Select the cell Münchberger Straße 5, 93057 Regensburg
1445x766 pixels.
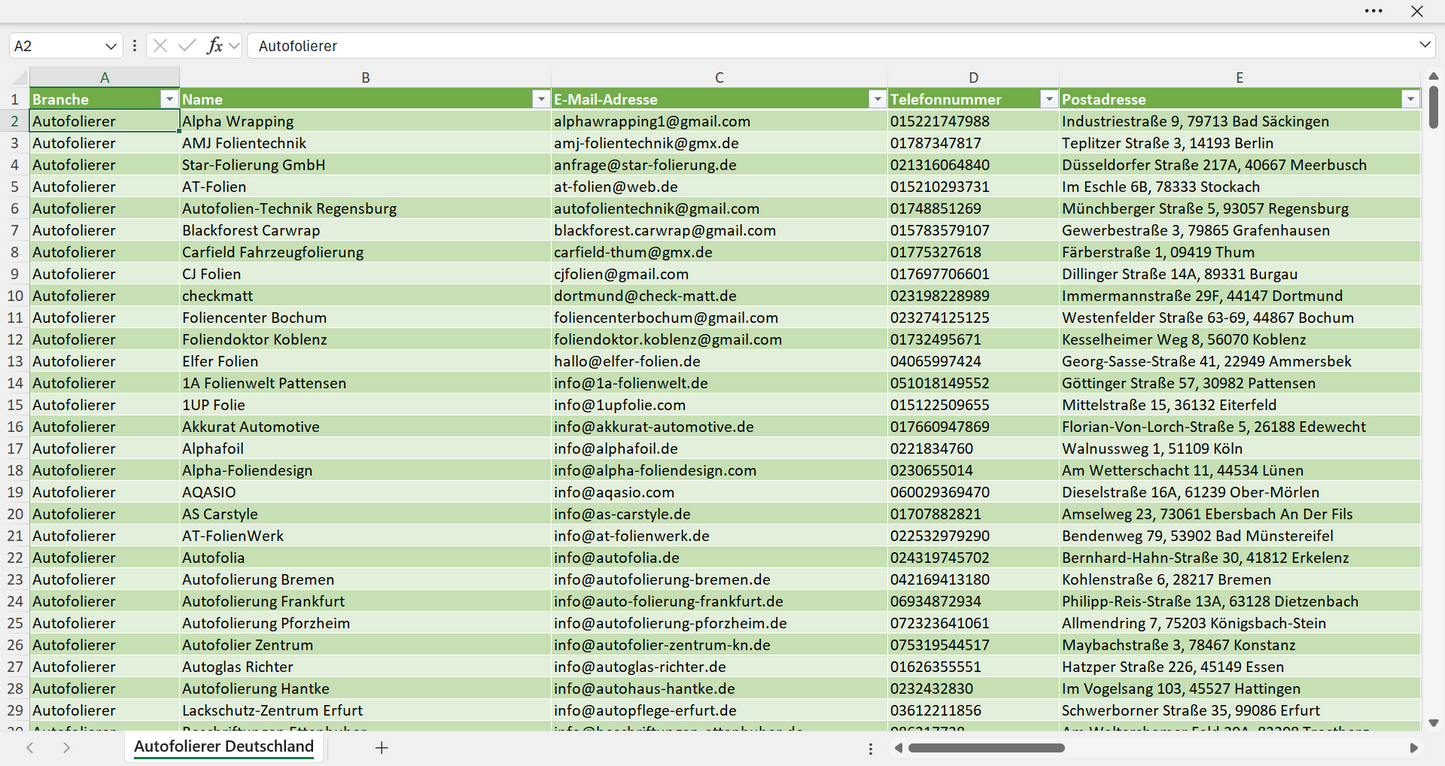(1240, 209)
